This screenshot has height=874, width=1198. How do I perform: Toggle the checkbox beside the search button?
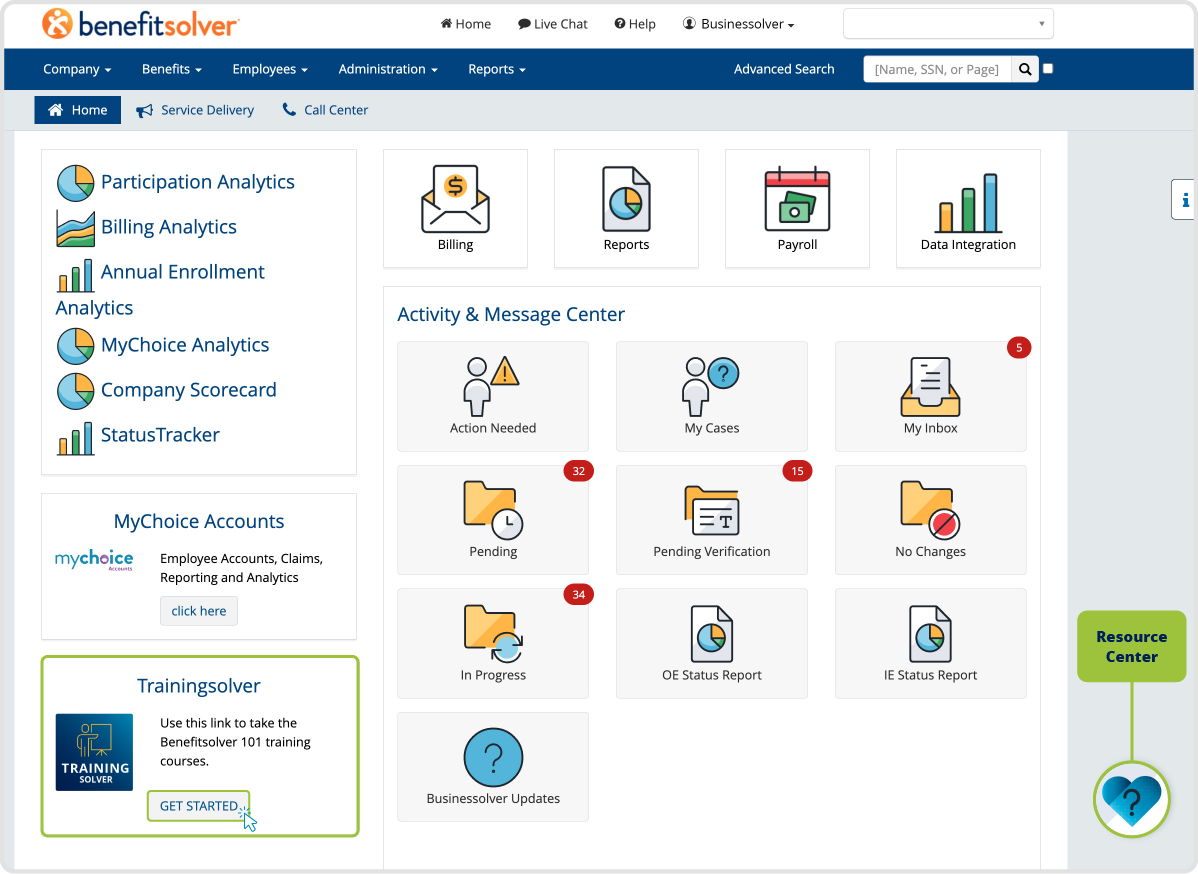coord(1048,69)
